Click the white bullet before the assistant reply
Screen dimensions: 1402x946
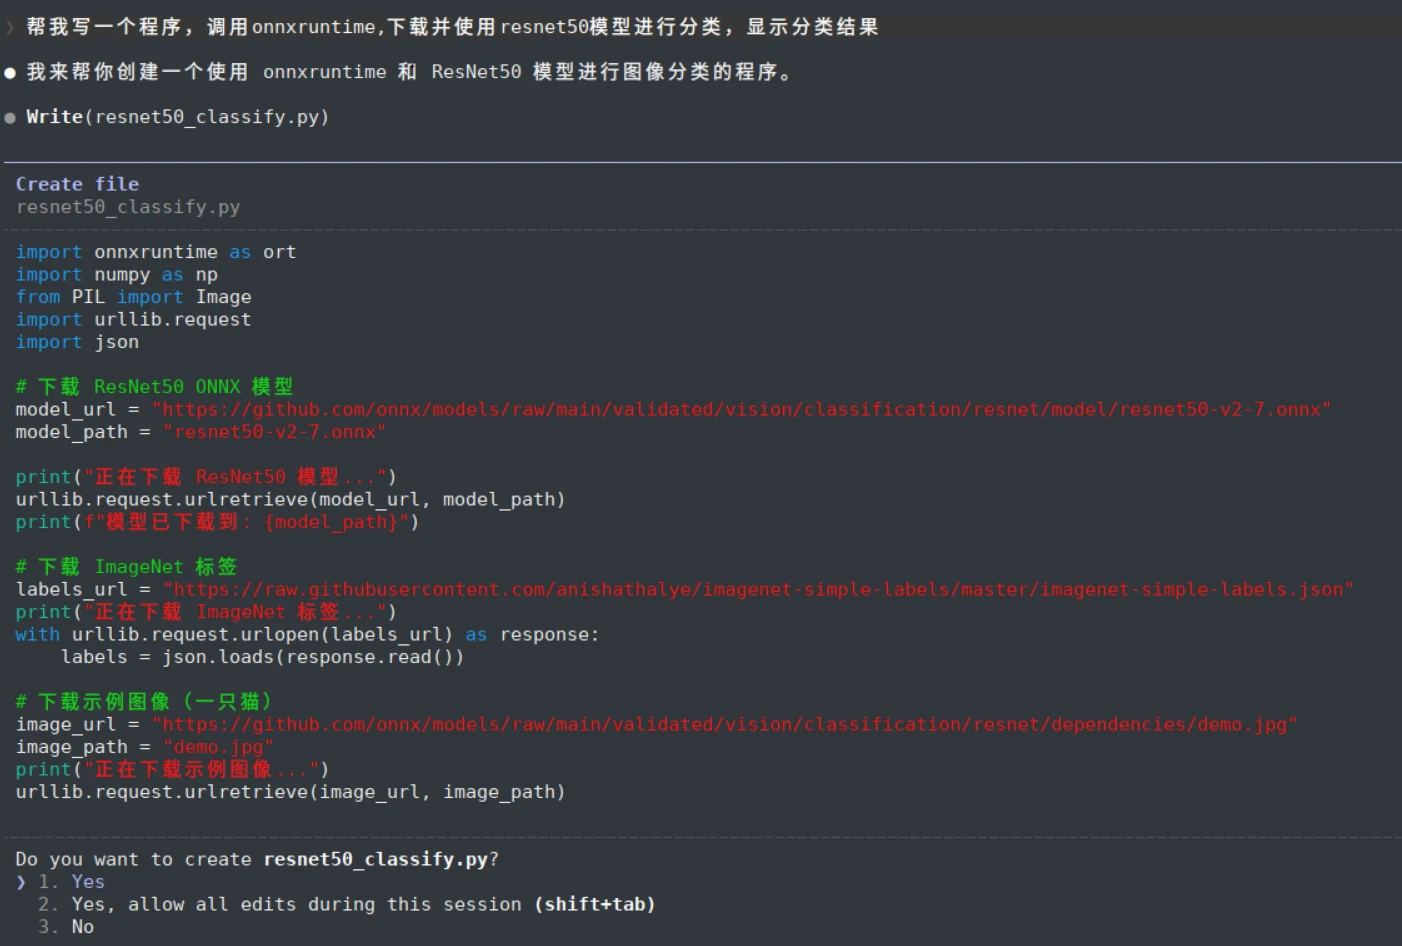(x=10, y=73)
